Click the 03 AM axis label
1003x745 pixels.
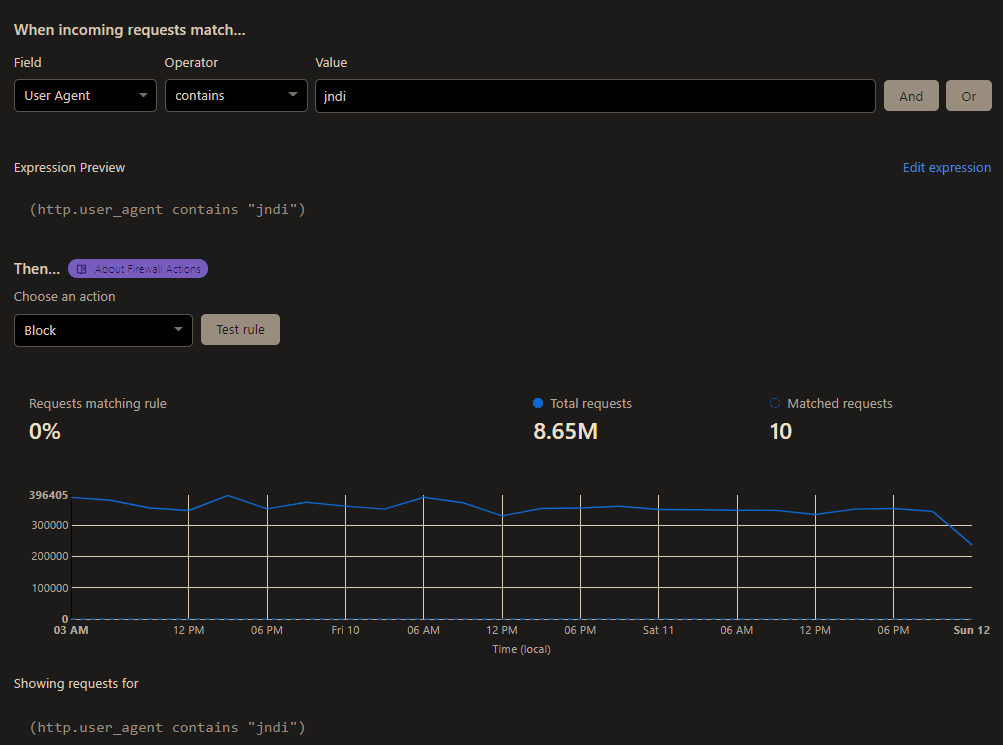[71, 631]
